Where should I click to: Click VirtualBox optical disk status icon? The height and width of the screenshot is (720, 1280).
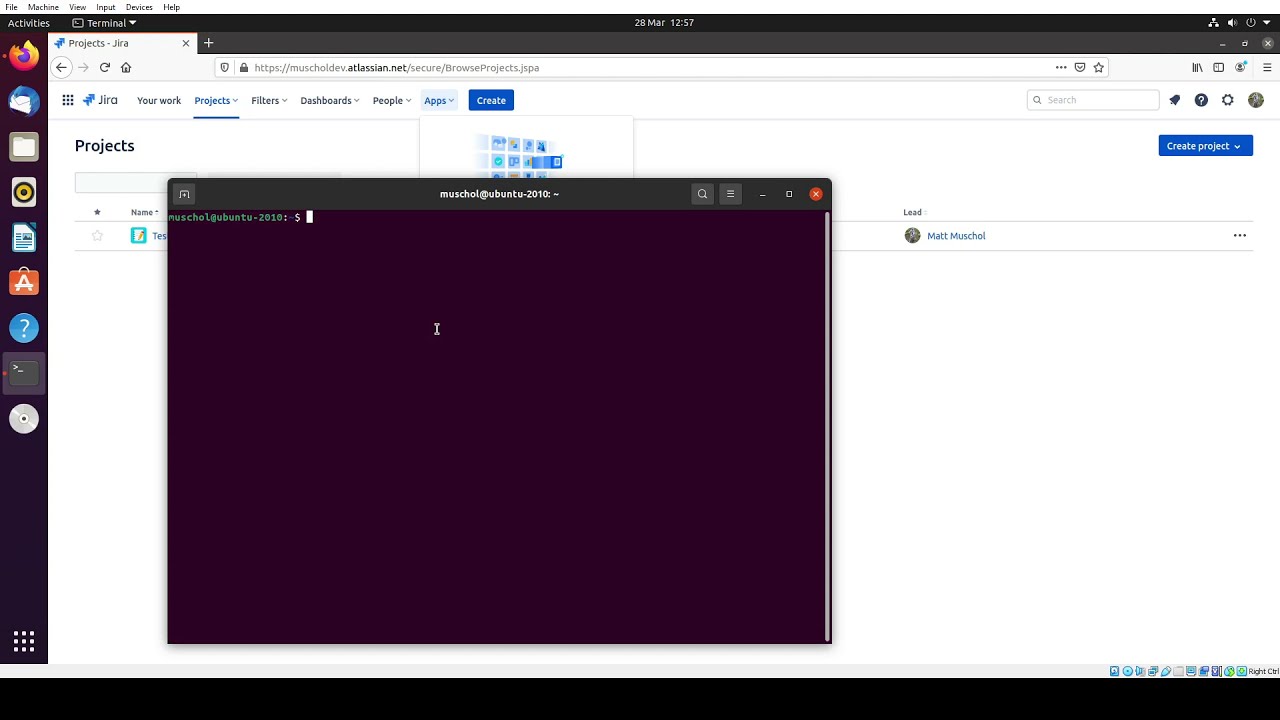pyautogui.click(x=1127, y=671)
